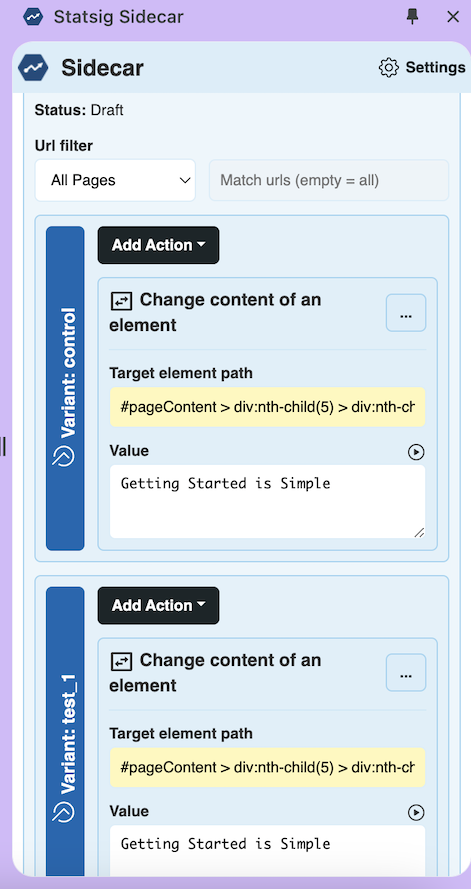
Task: Click the Match urls input field
Action: point(329,180)
